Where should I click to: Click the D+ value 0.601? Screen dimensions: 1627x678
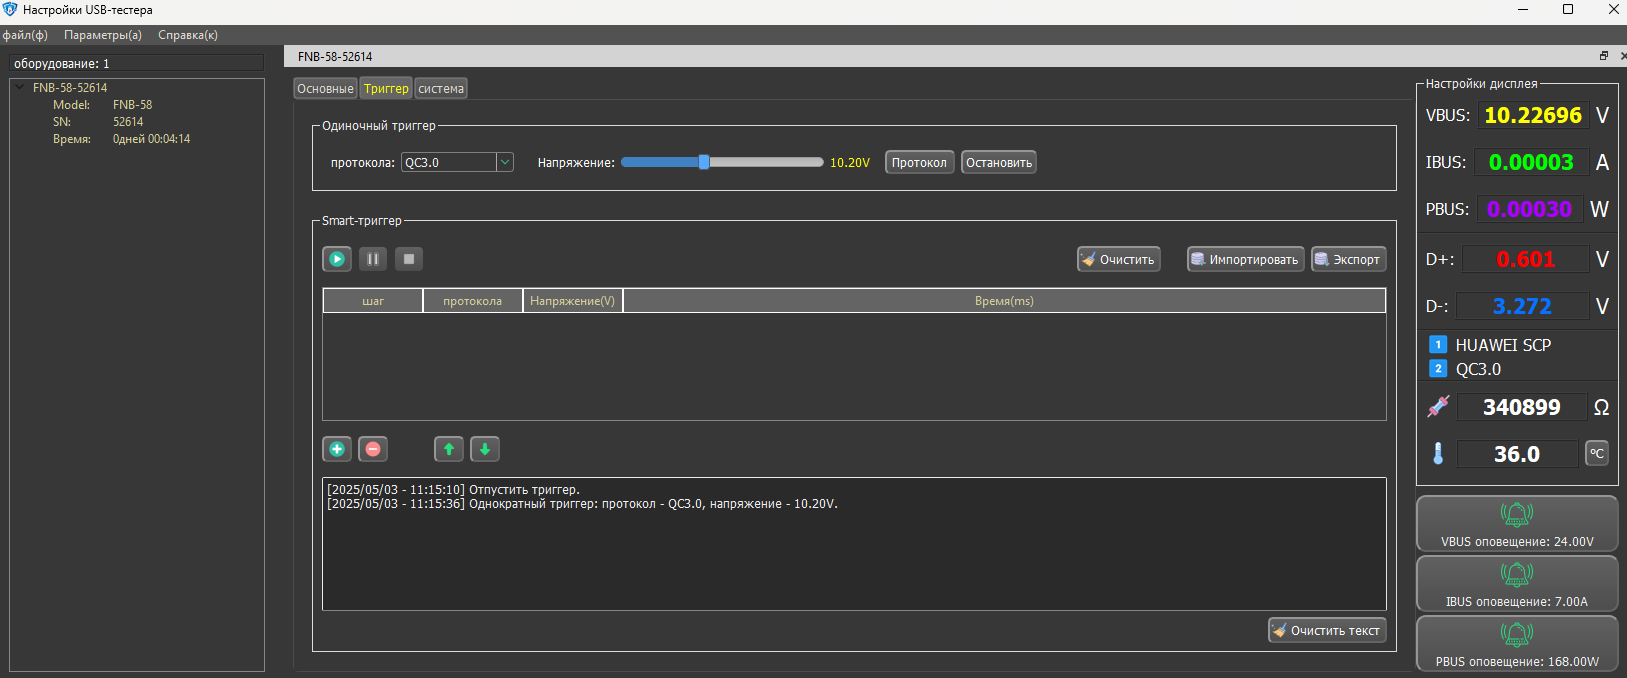[1526, 260]
